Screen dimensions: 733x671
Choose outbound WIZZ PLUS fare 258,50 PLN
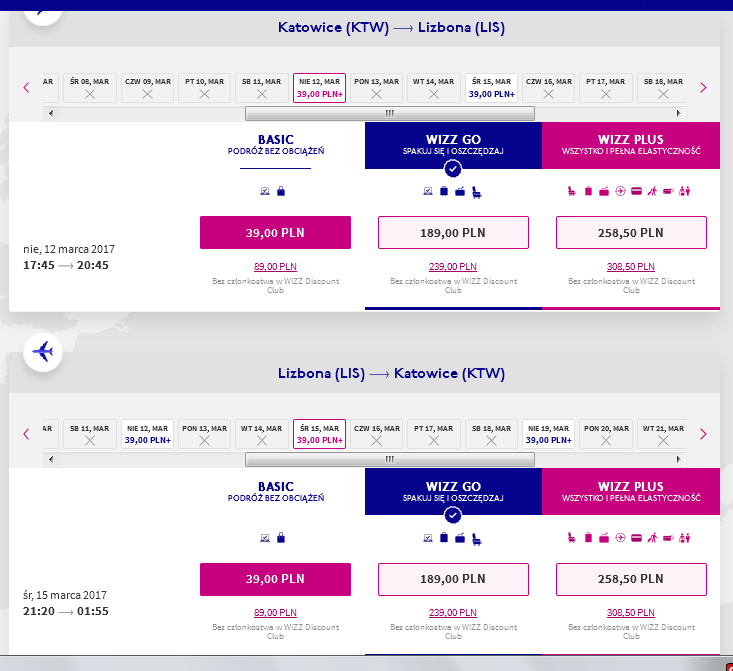631,232
